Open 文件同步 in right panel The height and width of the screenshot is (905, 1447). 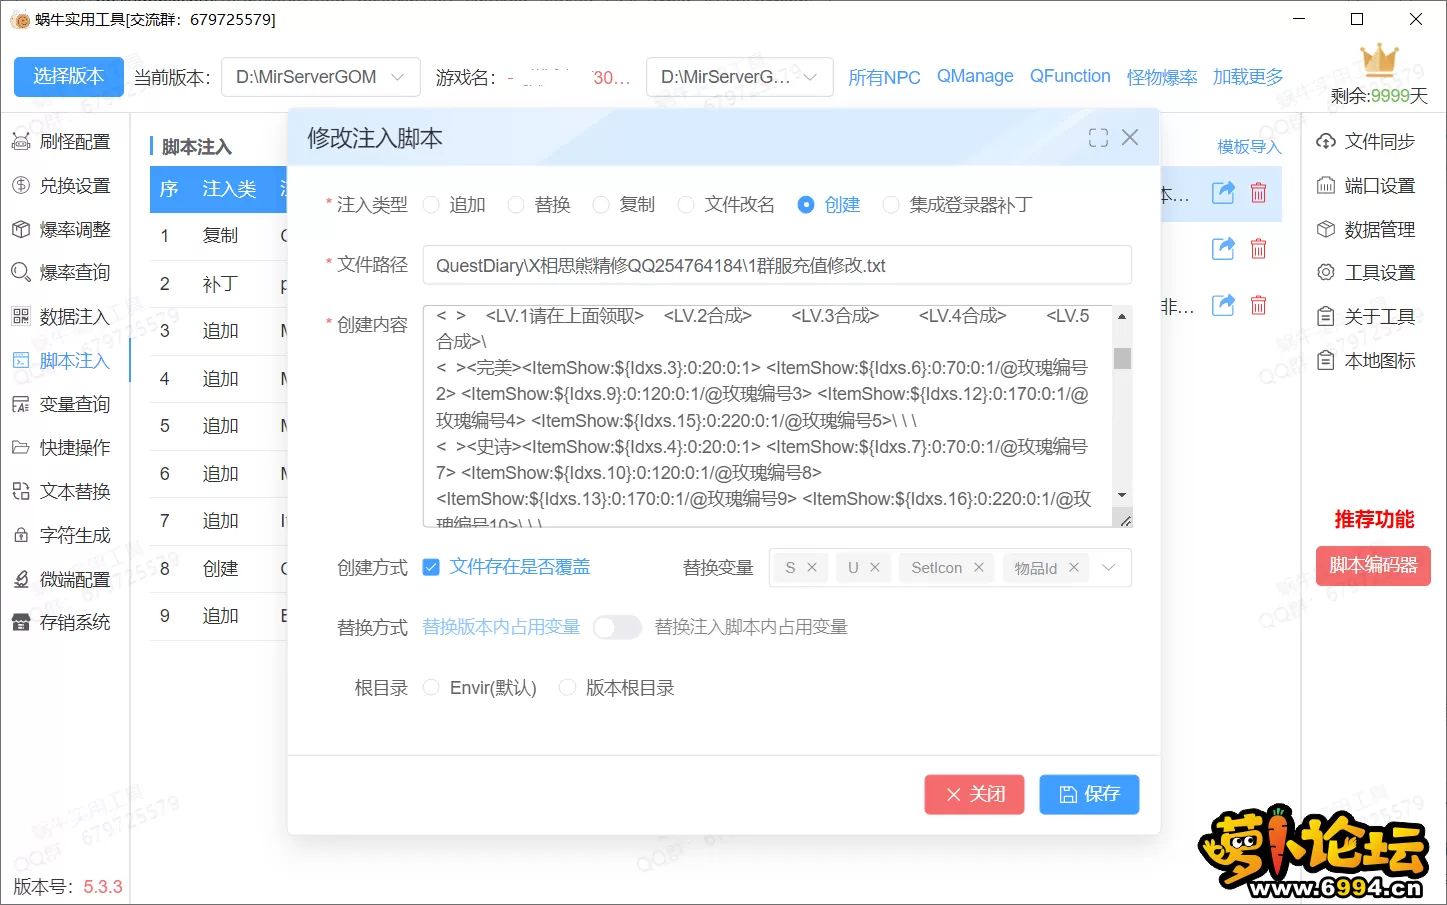1366,142
